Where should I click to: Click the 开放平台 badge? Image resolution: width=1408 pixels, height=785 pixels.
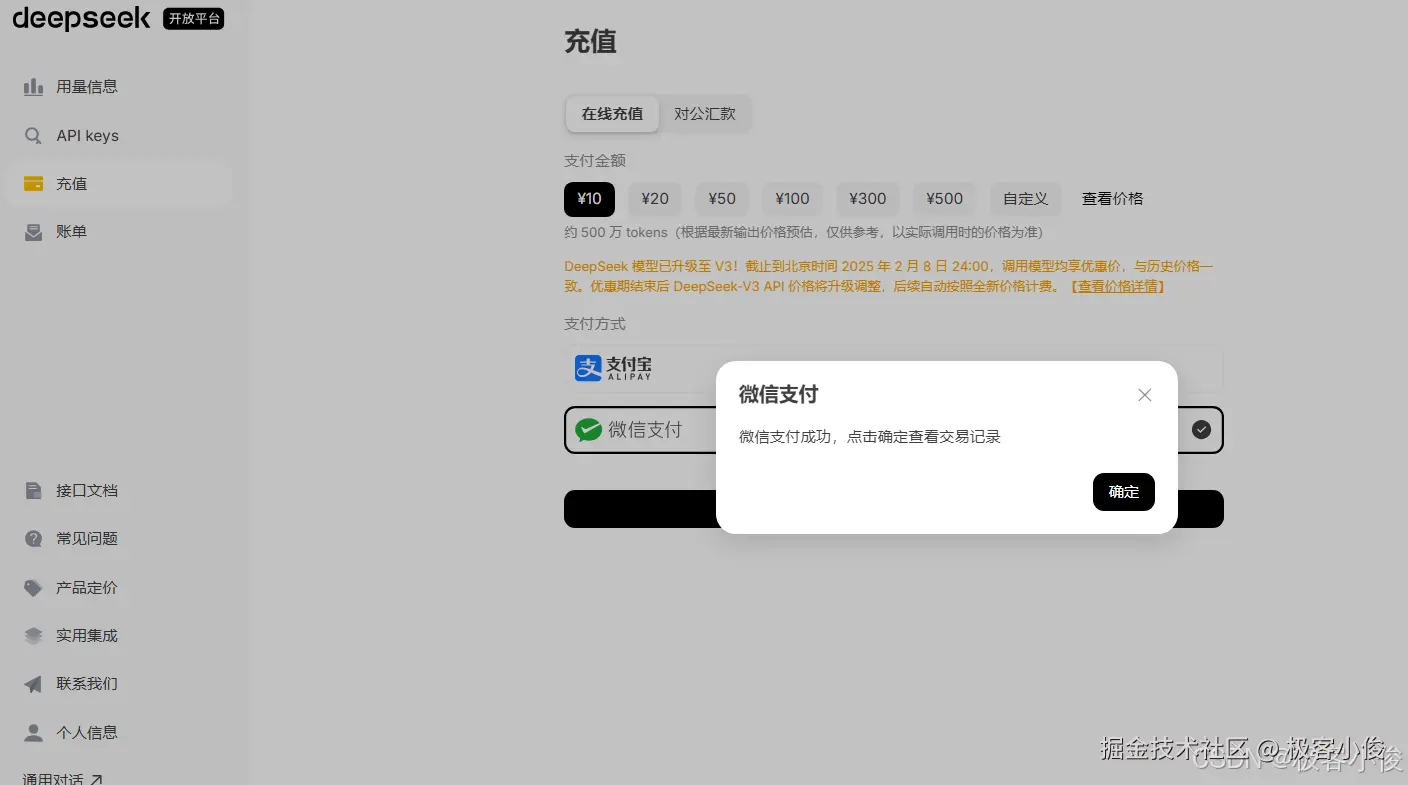(x=193, y=18)
